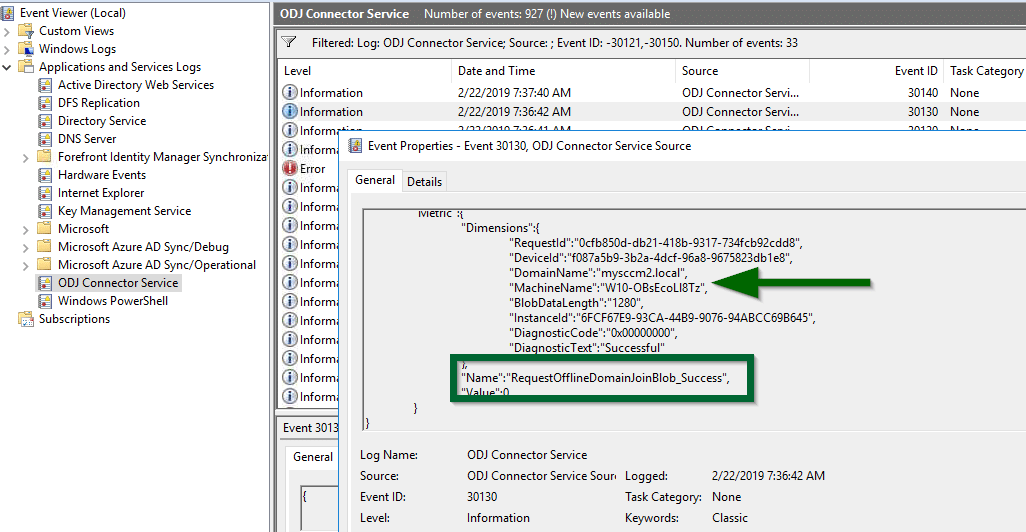Click the Applications and Services Logs folder icon
The height and width of the screenshot is (532, 1026).
pyautogui.click(x=26, y=67)
